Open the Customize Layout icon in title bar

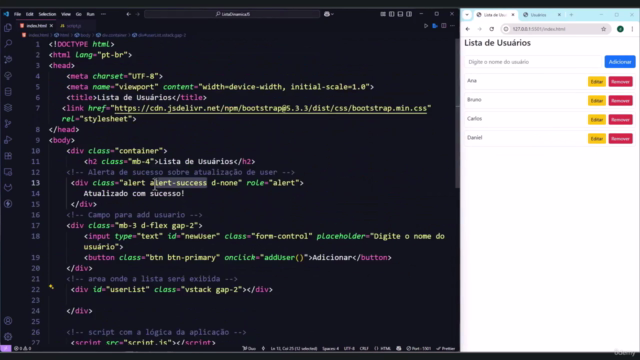click(383, 14)
